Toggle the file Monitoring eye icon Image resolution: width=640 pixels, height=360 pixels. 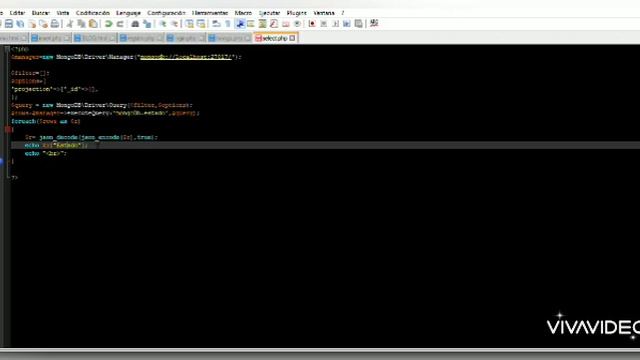coord(297,24)
